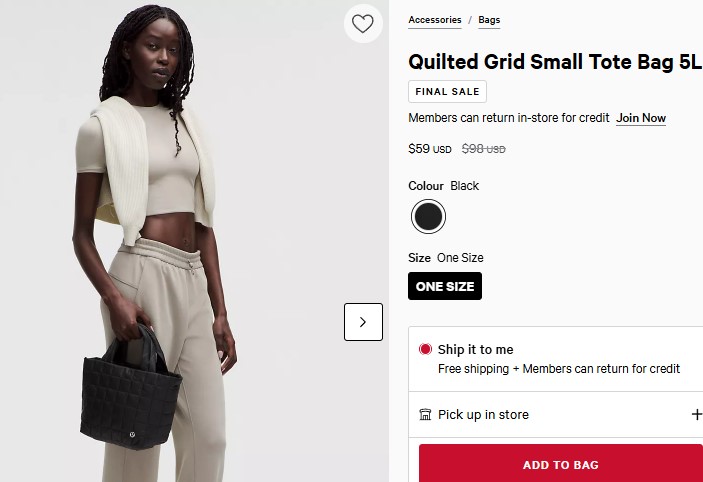The width and height of the screenshot is (703, 482).
Task: Click the FINAL SALE badge
Action: point(447,91)
